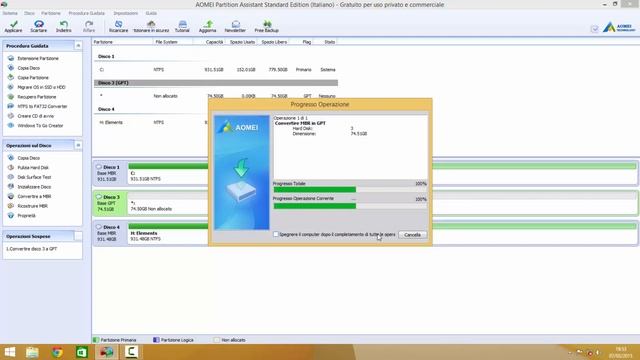Select Pulisci Hard Disk operation
Viewport: 640px width, 360px height.
tap(33, 167)
